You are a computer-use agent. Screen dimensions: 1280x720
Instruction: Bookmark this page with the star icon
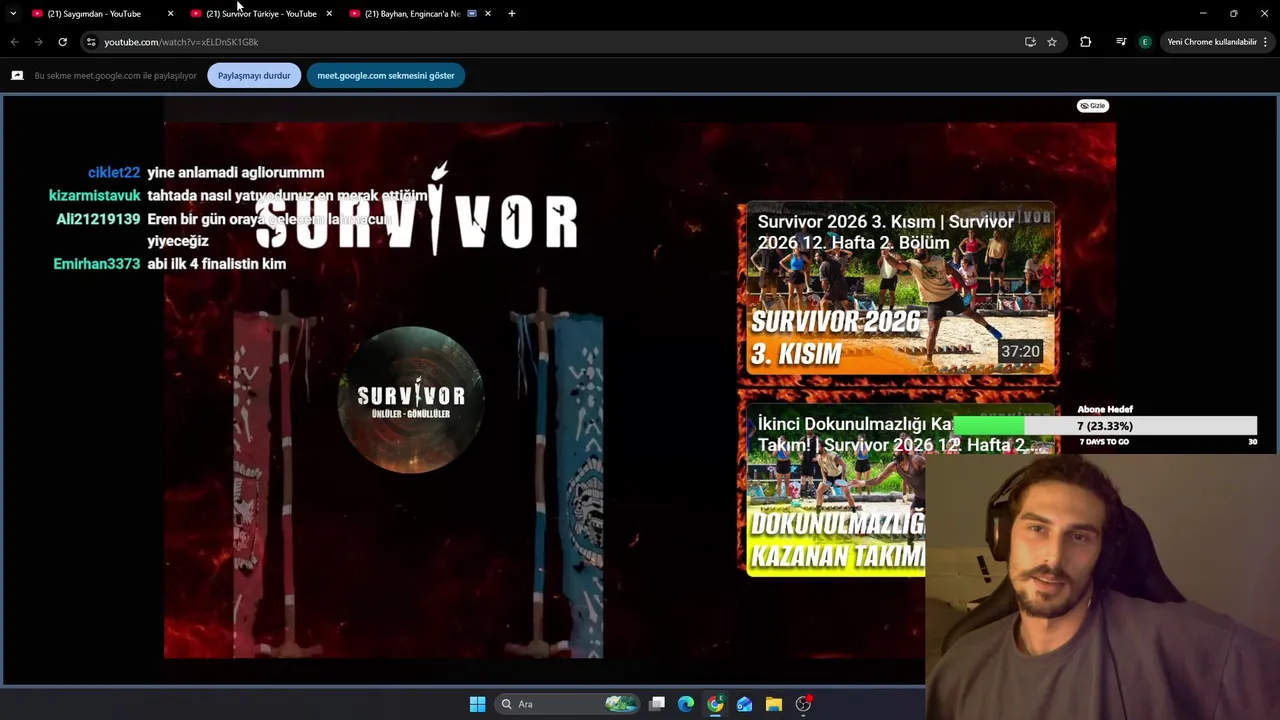(x=1052, y=42)
